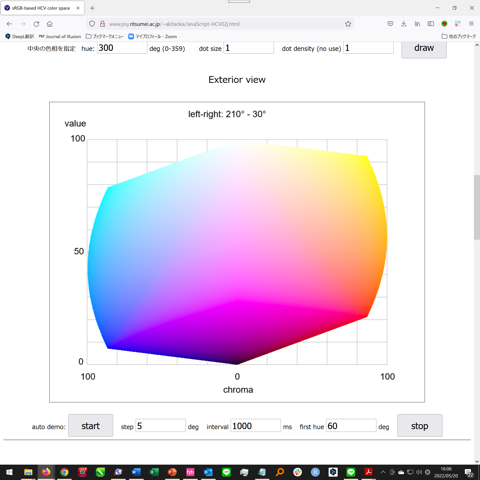Save page to Pocket icon
The width and height of the screenshot is (480, 480).
390,24
